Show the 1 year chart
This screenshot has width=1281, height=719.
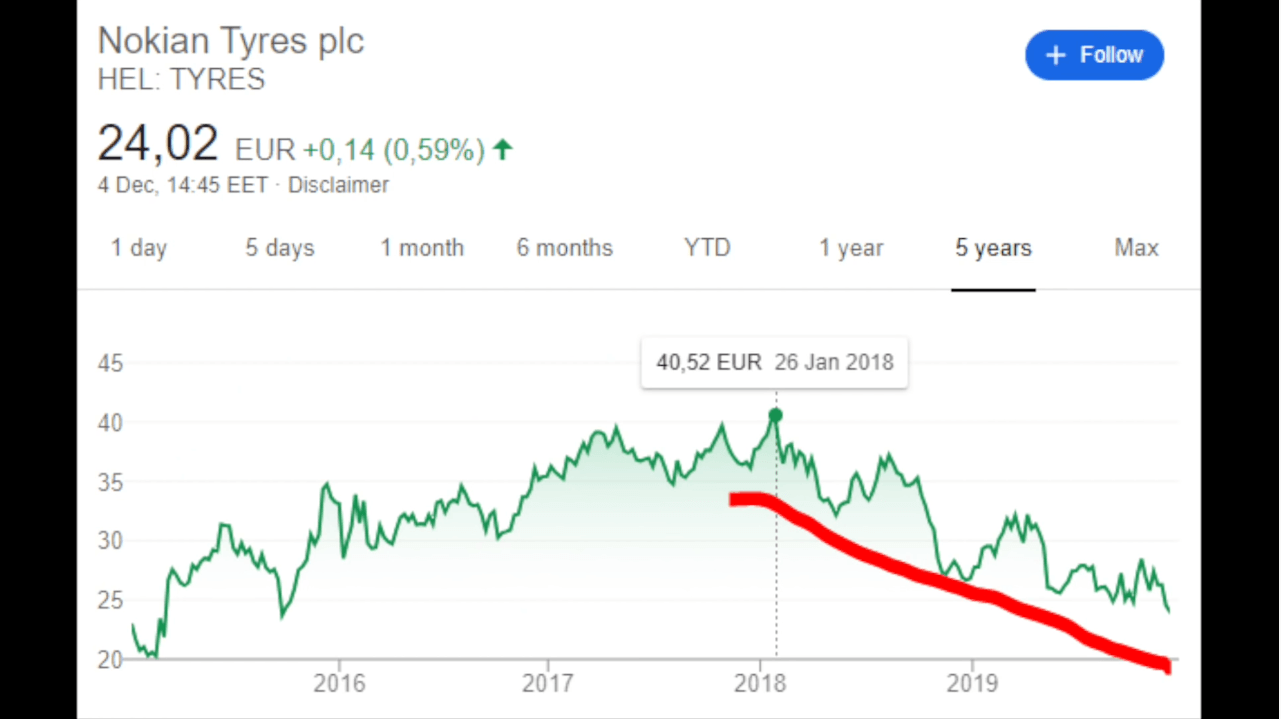click(x=851, y=248)
